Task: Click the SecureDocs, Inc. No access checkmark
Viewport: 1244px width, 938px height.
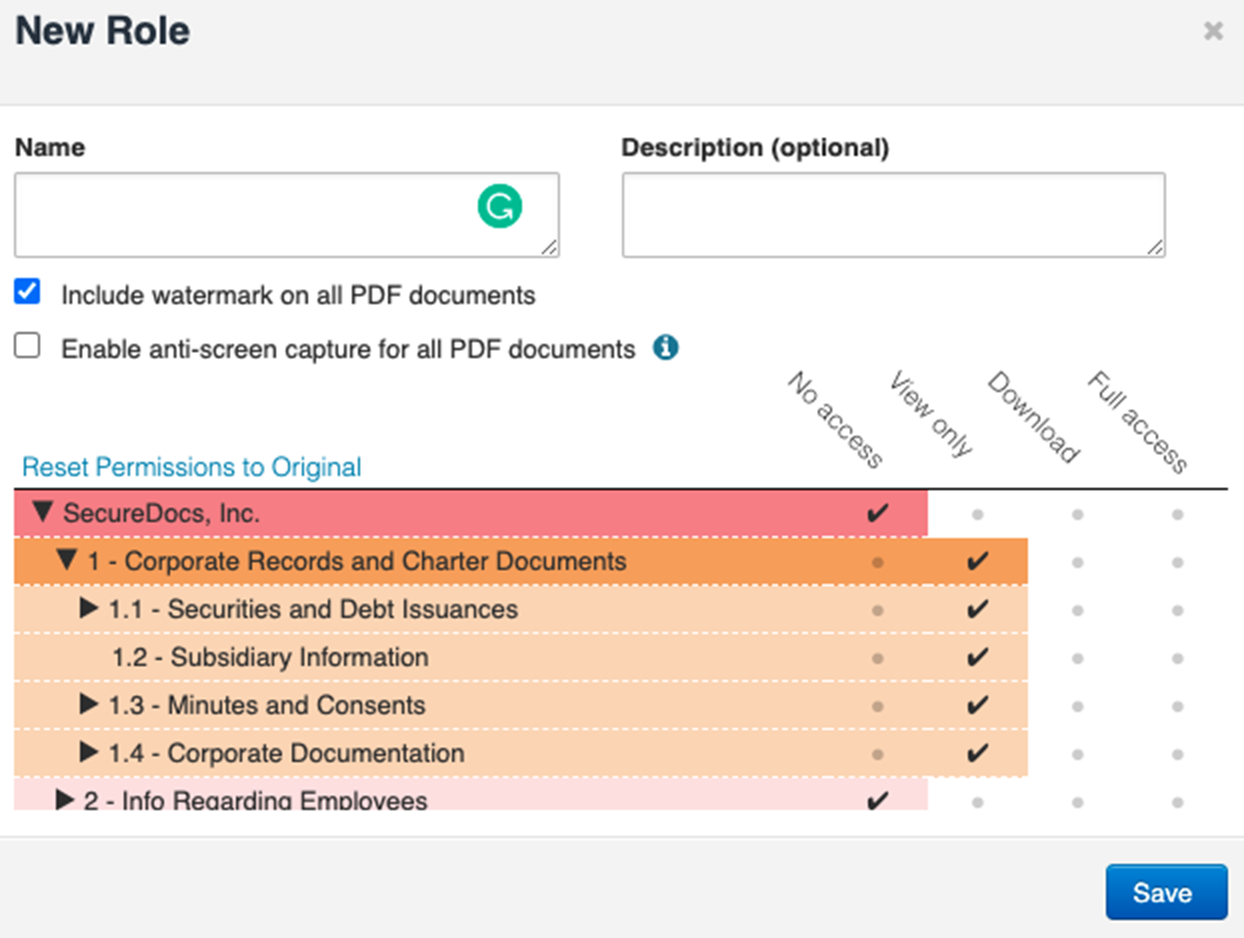Action: [x=877, y=514]
